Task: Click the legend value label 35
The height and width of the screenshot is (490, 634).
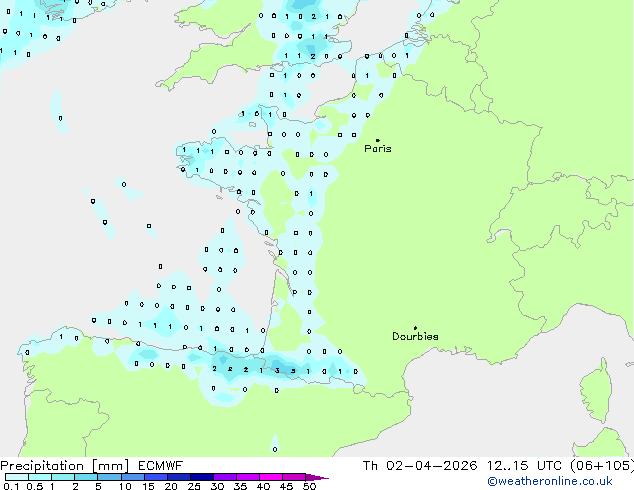Action: click(240, 486)
